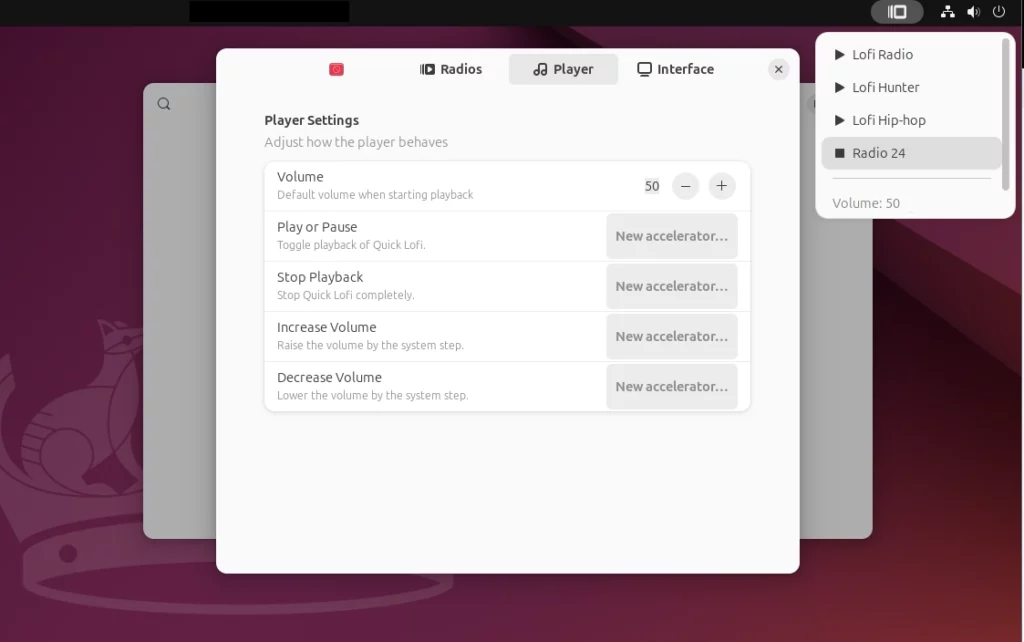The width and height of the screenshot is (1024, 642).
Task: Set accelerator for Play or Pause
Action: click(x=671, y=236)
